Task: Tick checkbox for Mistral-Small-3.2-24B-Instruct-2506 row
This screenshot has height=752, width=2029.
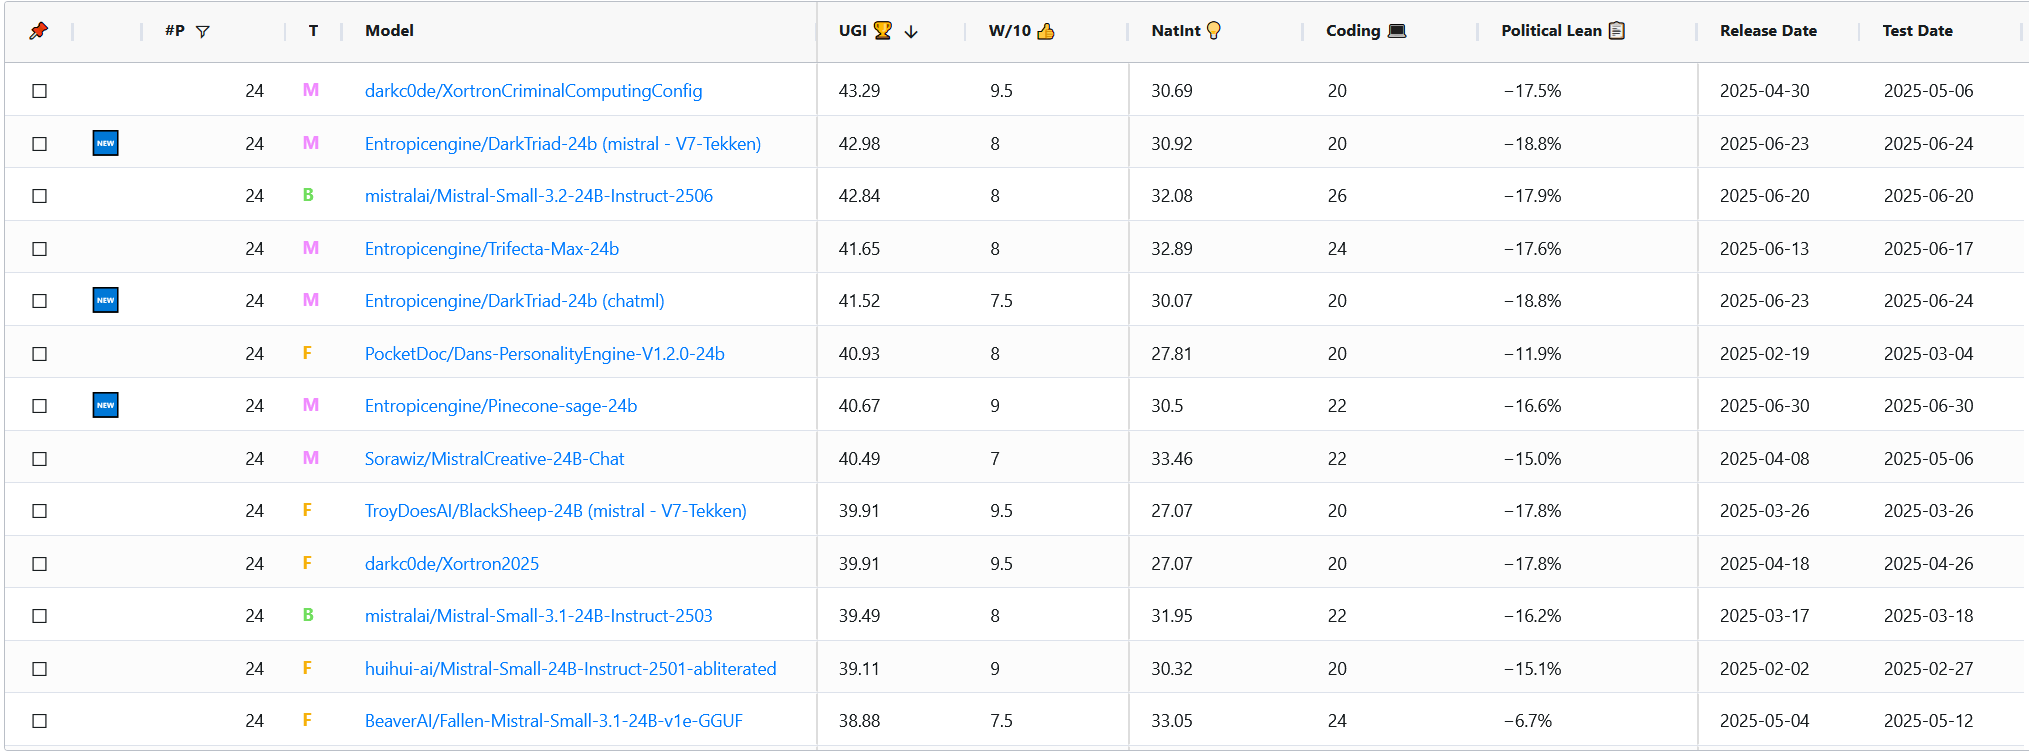Action: (40, 196)
